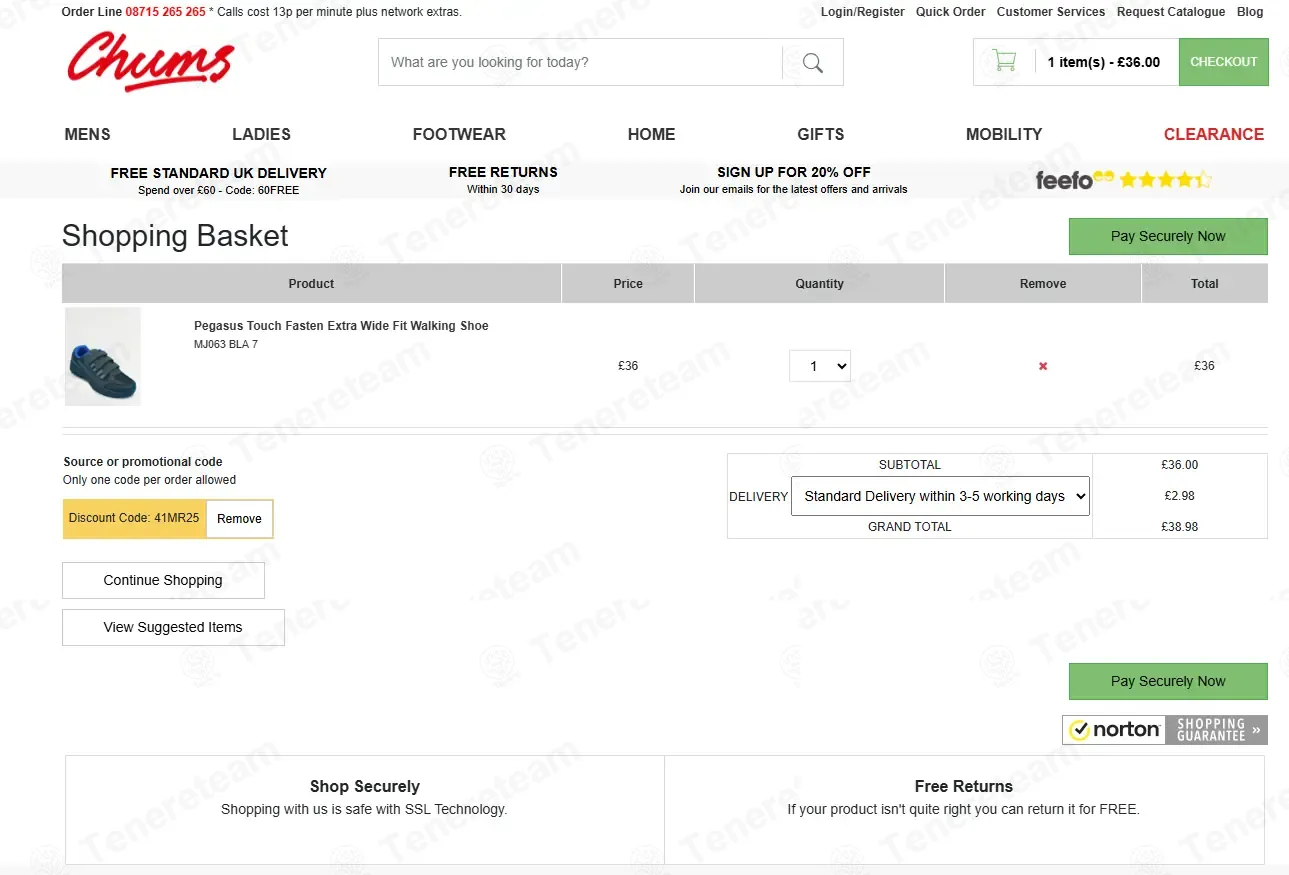Click the 'Shop Securely' heading
Image resolution: width=1289 pixels, height=875 pixels.
click(365, 787)
